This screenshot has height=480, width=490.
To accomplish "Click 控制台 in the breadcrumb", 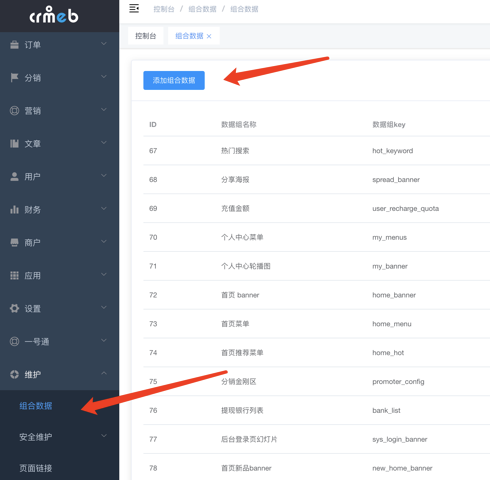I will pyautogui.click(x=164, y=9).
